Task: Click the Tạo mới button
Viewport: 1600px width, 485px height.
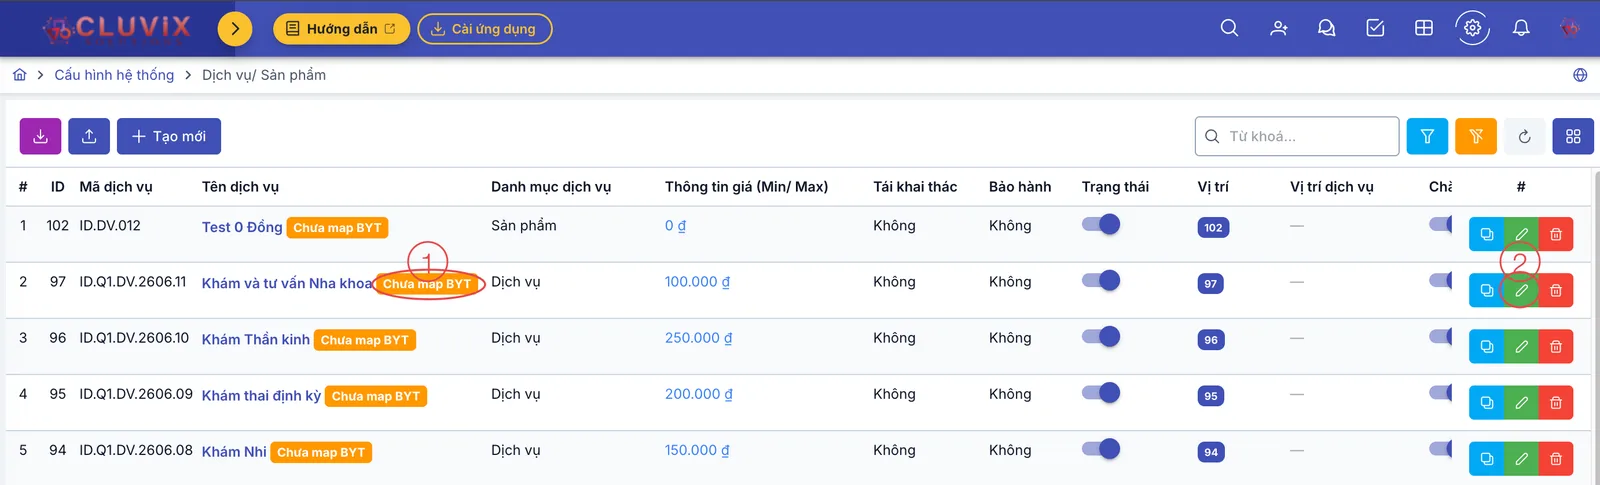Action: point(169,136)
